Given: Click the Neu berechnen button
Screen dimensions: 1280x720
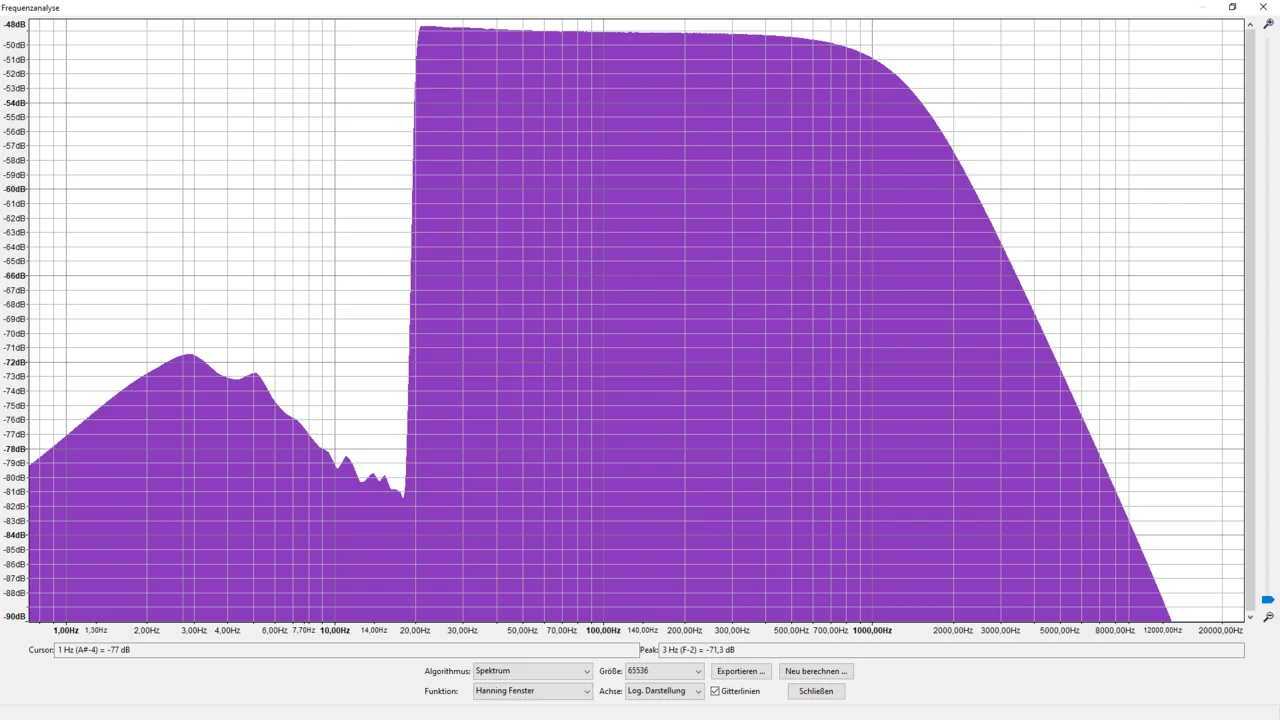Looking at the screenshot, I should coord(816,671).
